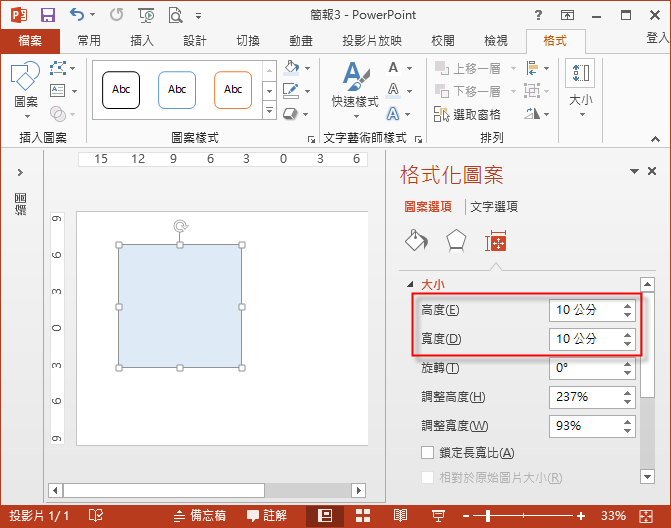Switch to the 動畫 Animations tab

pyautogui.click(x=301, y=41)
